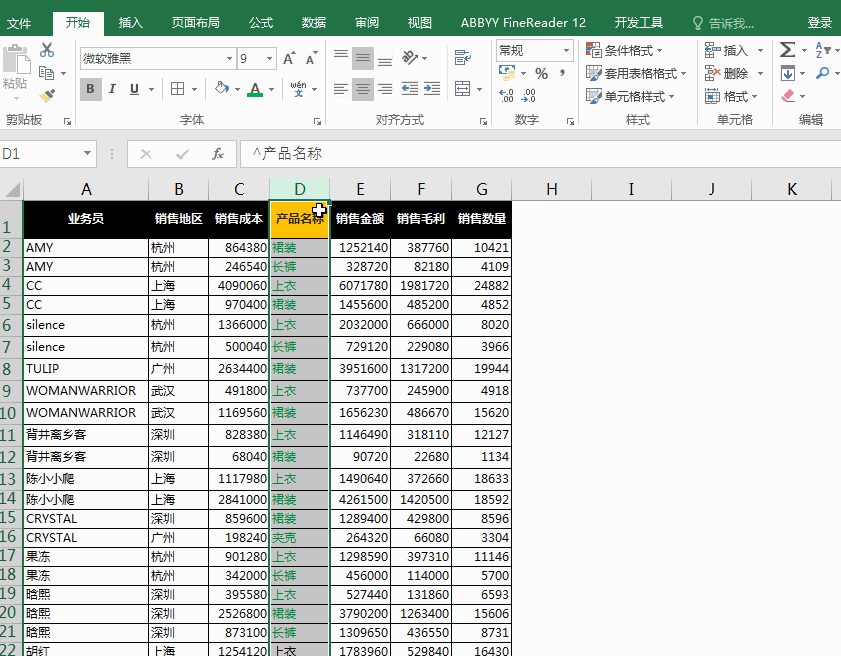This screenshot has width=841, height=656.
Task: Switch to the 页面布局 tab
Action: [195, 23]
